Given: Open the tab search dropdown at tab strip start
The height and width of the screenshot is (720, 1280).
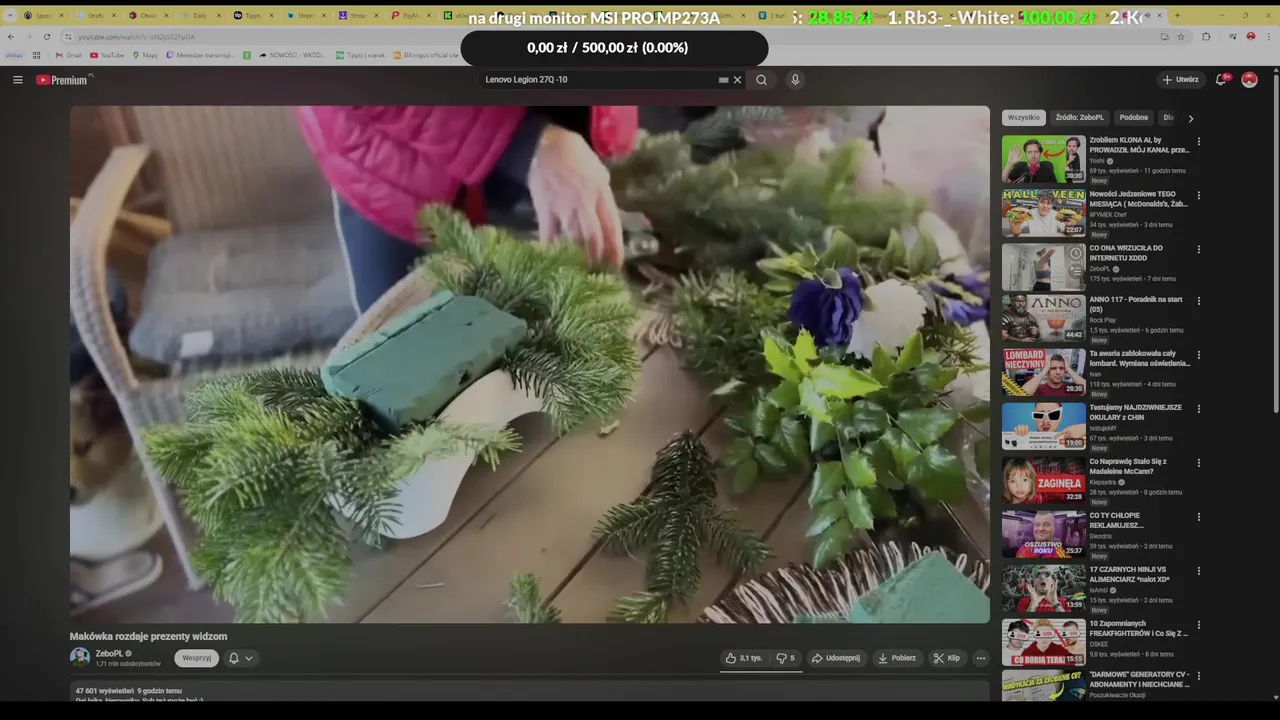Looking at the screenshot, I should pyautogui.click(x=10, y=15).
